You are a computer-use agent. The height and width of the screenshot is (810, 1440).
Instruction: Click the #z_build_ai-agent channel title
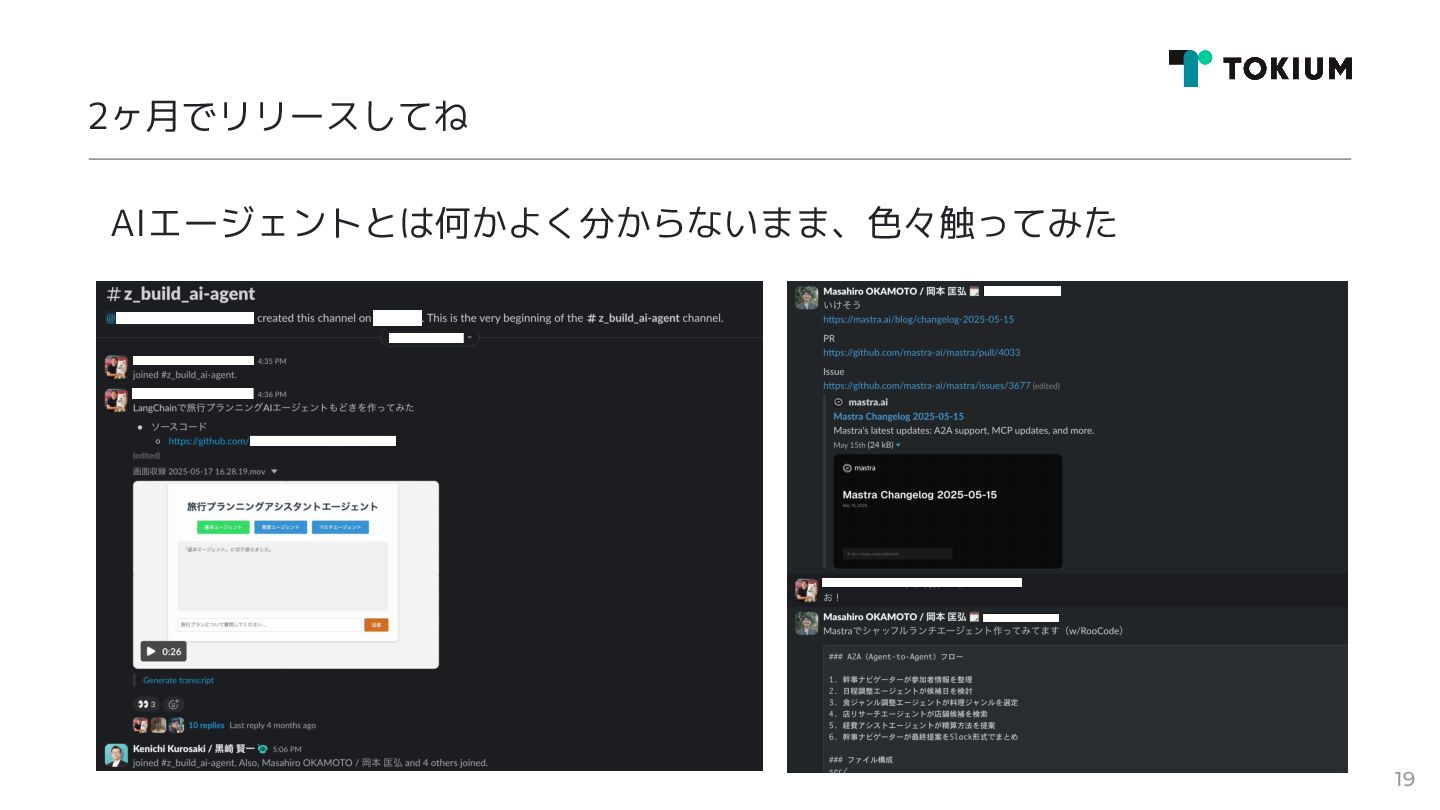tap(181, 294)
